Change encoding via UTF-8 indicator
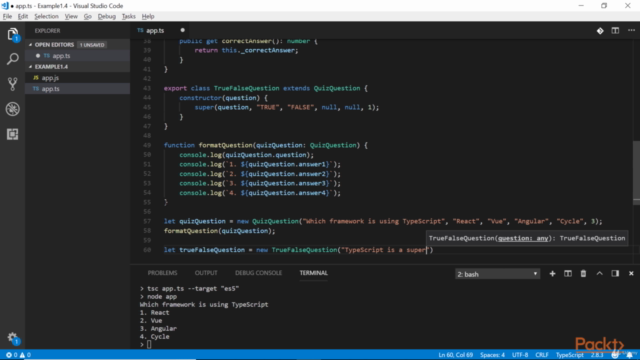640x360 pixels. pos(520,355)
